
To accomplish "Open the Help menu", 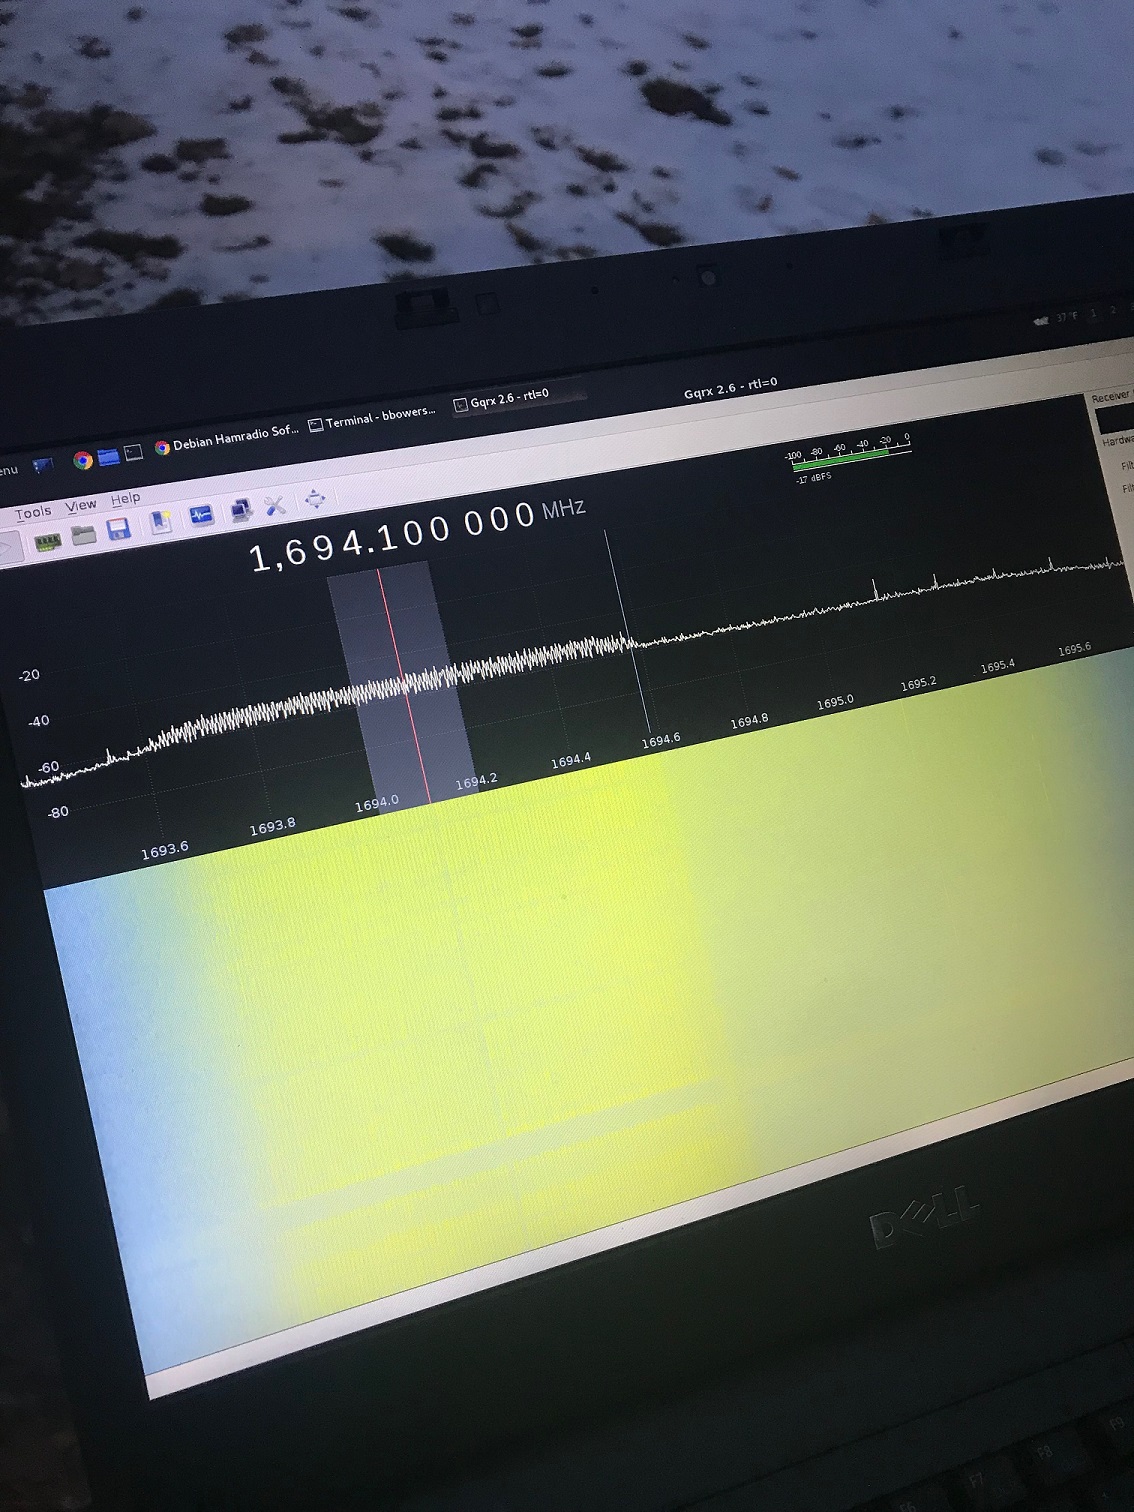I will pos(125,498).
